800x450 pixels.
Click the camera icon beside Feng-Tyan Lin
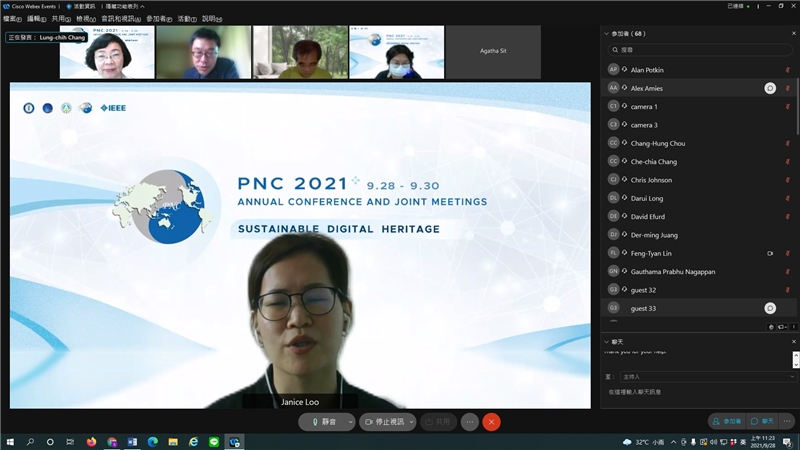tap(770, 254)
